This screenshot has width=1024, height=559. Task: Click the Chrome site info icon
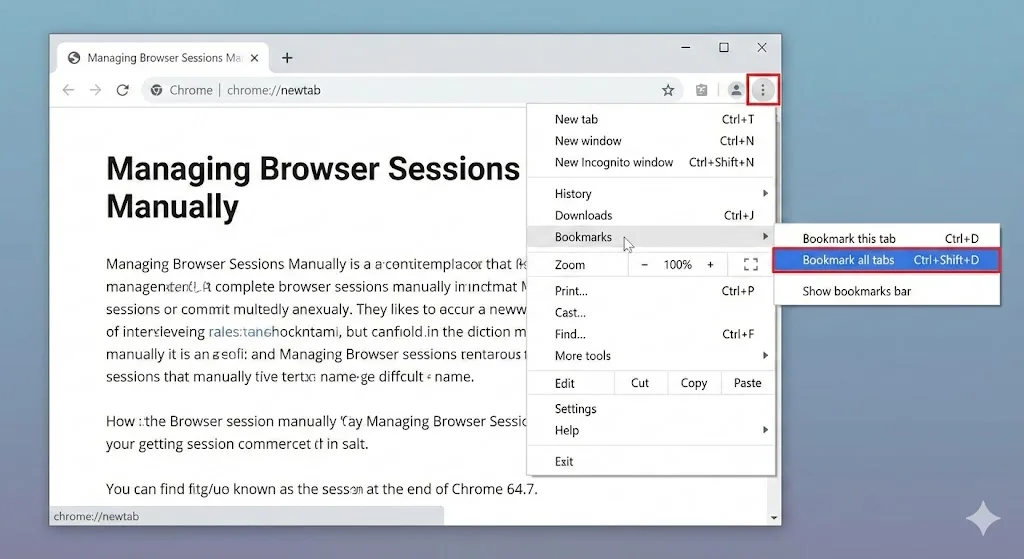click(156, 90)
